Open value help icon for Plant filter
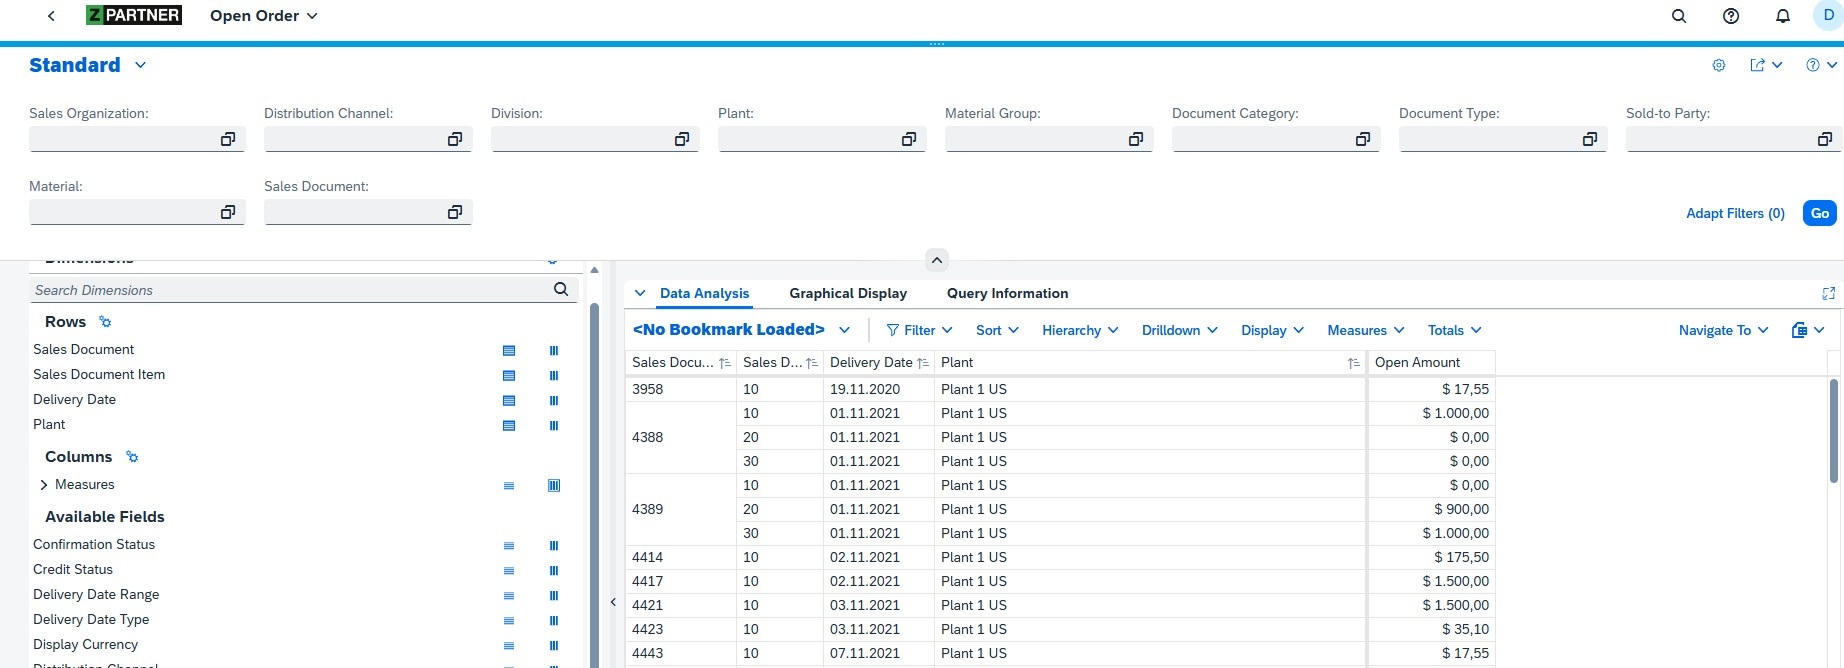 click(909, 139)
